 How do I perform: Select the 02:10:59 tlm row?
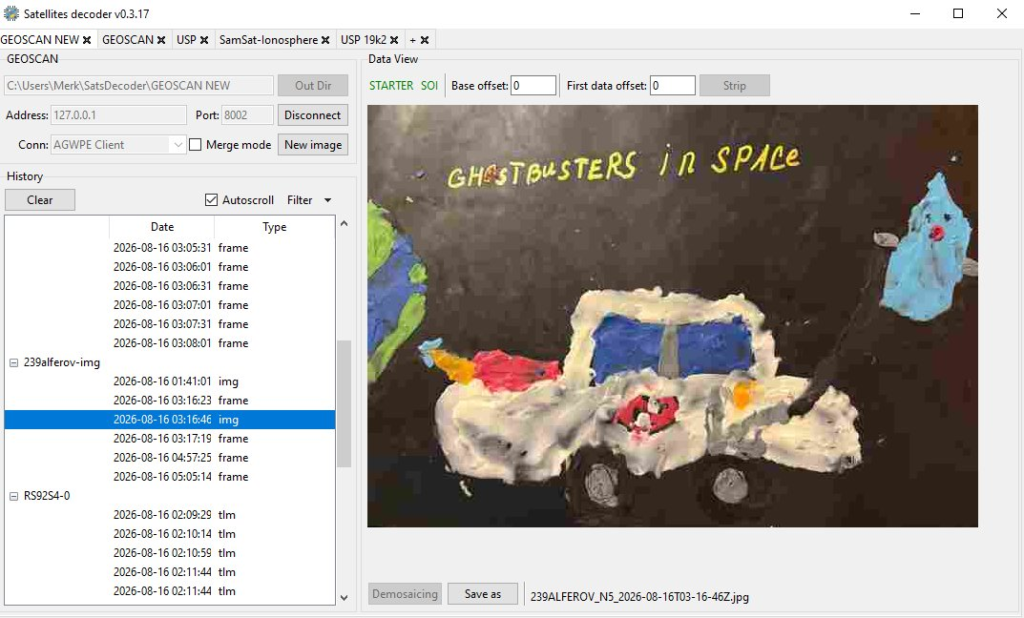[x=170, y=553]
